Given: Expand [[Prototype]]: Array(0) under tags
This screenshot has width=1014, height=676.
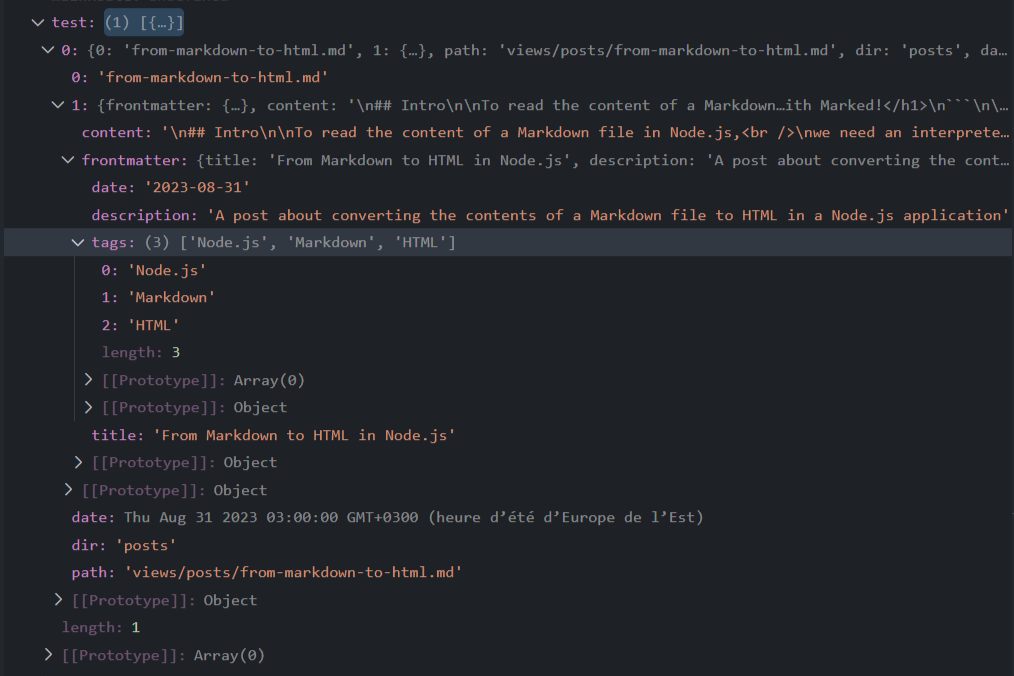Looking at the screenshot, I should coord(89,380).
